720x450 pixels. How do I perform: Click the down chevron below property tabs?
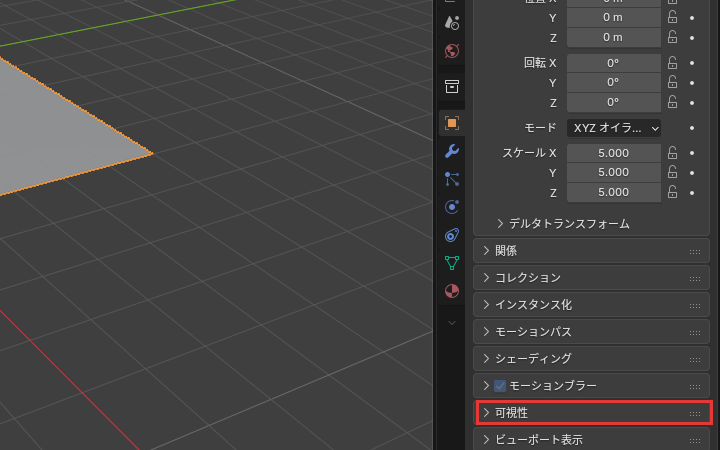pos(452,323)
